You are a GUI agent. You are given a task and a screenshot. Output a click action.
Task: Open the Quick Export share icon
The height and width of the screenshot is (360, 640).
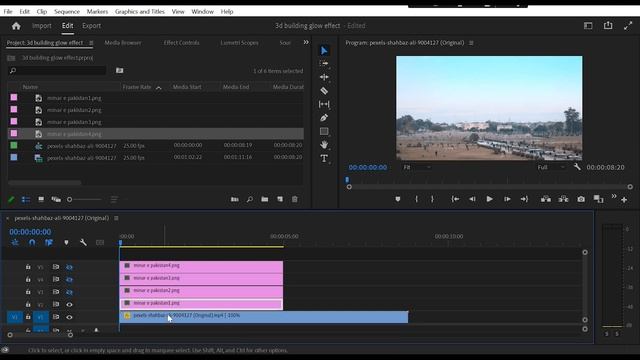pyautogui.click(x=608, y=25)
